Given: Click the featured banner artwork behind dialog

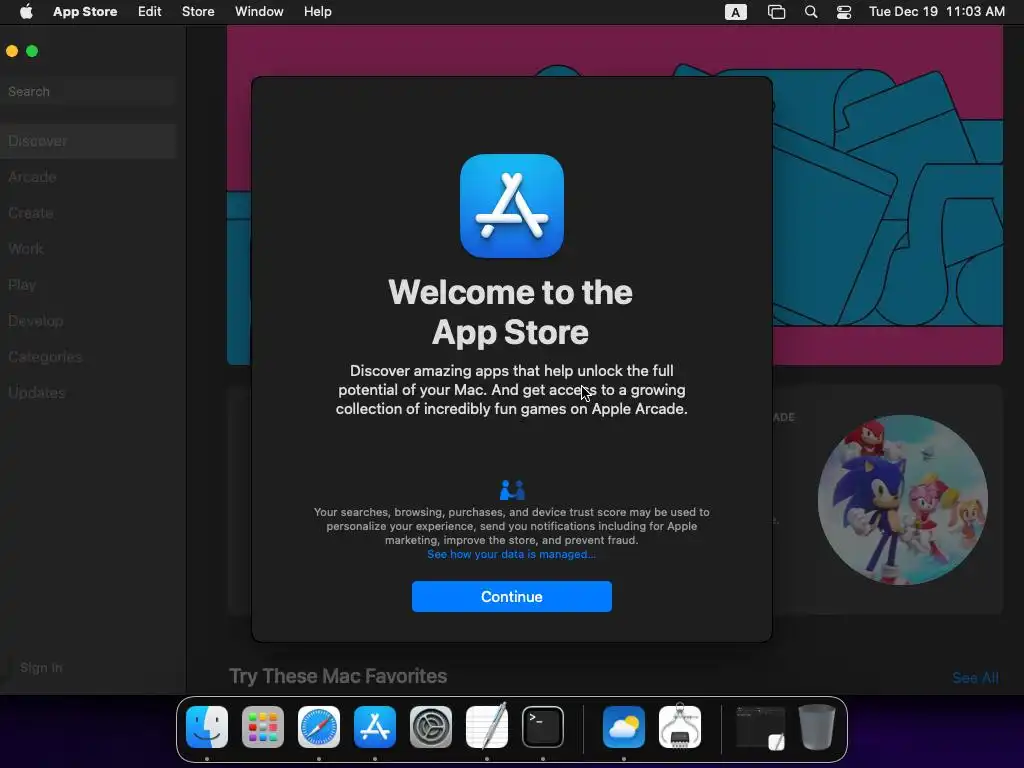Looking at the screenshot, I should point(888,195).
